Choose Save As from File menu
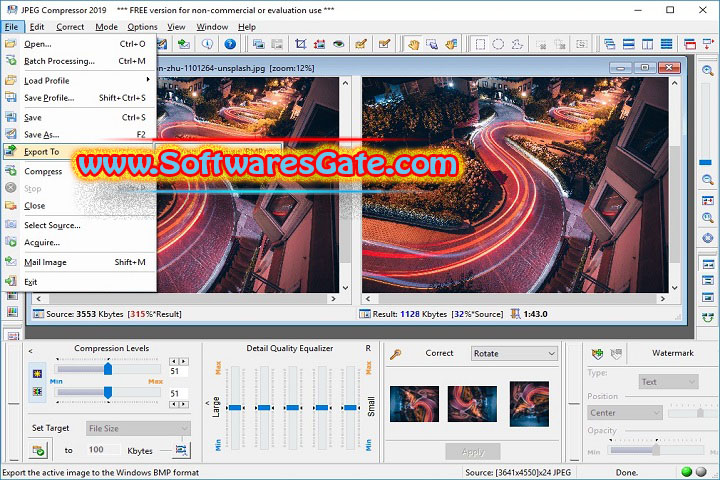The width and height of the screenshot is (720, 480). pyautogui.click(x=79, y=135)
